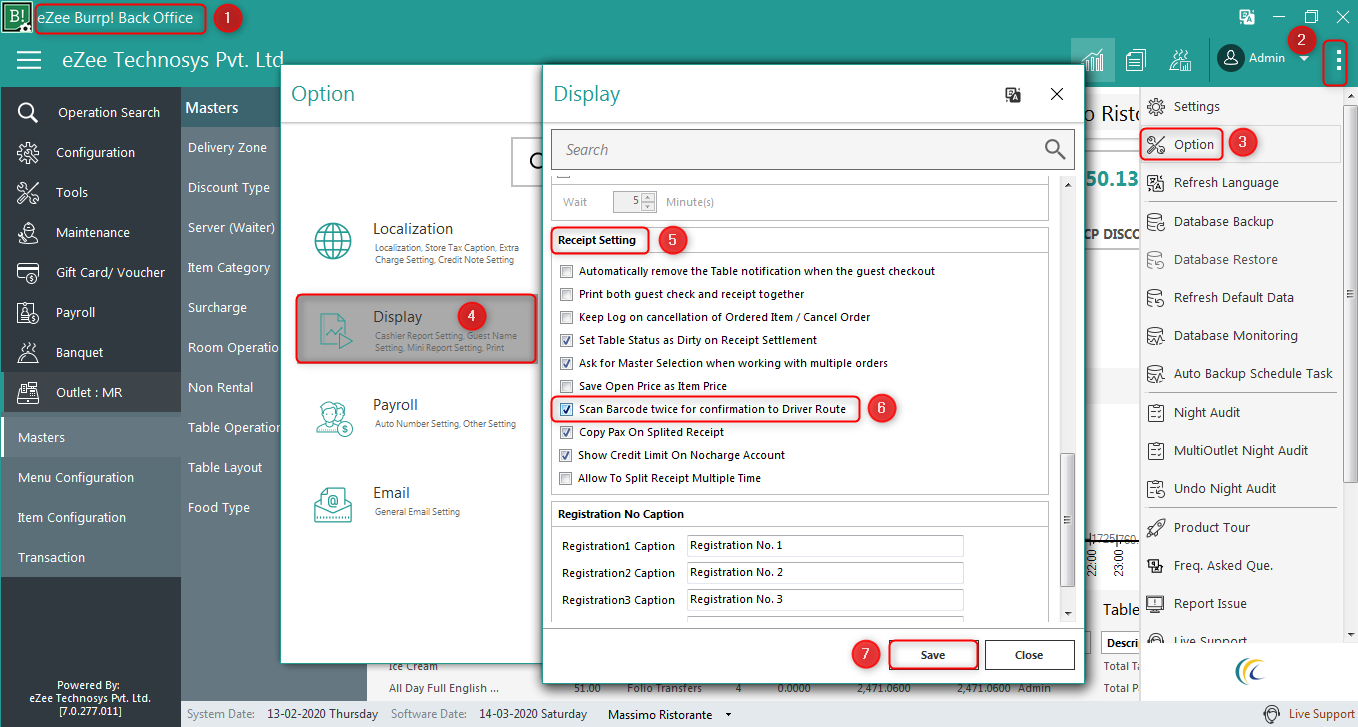The height and width of the screenshot is (727, 1358).
Task: Click the Configuration gear icon in sidebar
Action: coord(28,152)
